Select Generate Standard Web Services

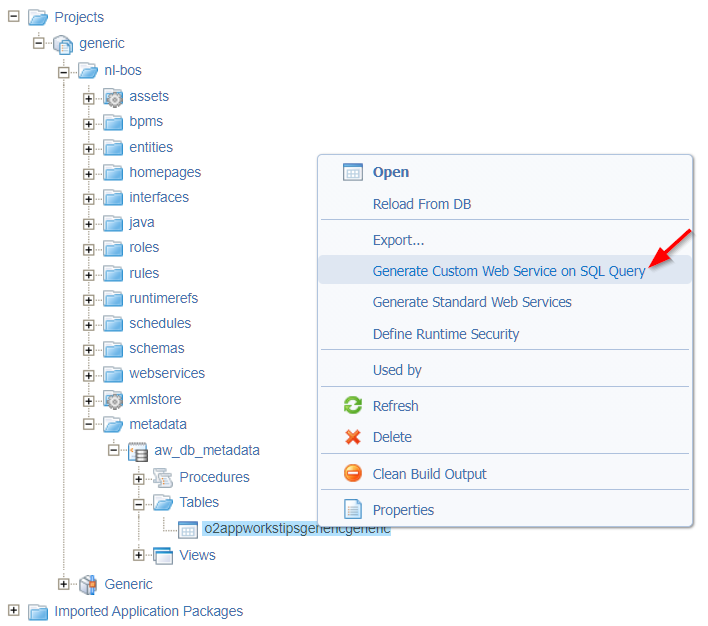pyautogui.click(x=472, y=302)
